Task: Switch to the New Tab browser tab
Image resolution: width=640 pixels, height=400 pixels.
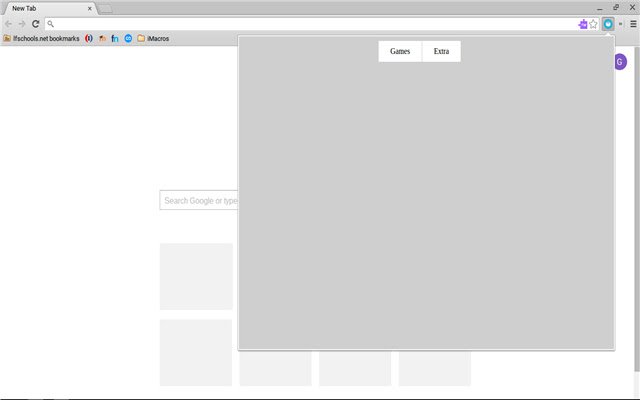Action: click(x=49, y=8)
